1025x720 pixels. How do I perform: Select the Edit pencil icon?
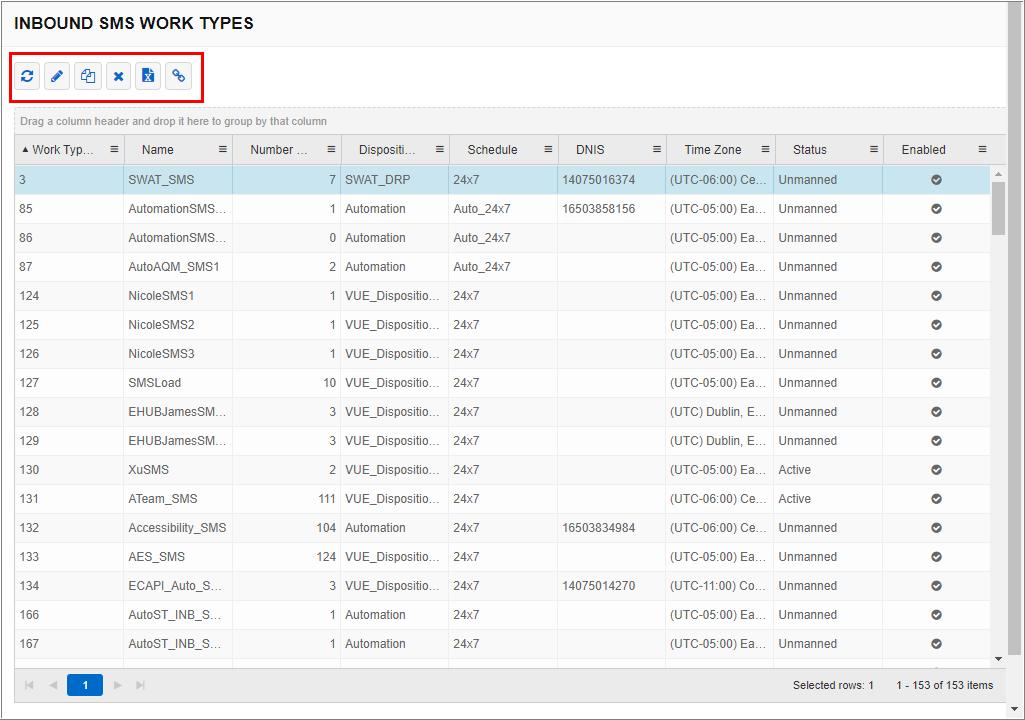(57, 76)
